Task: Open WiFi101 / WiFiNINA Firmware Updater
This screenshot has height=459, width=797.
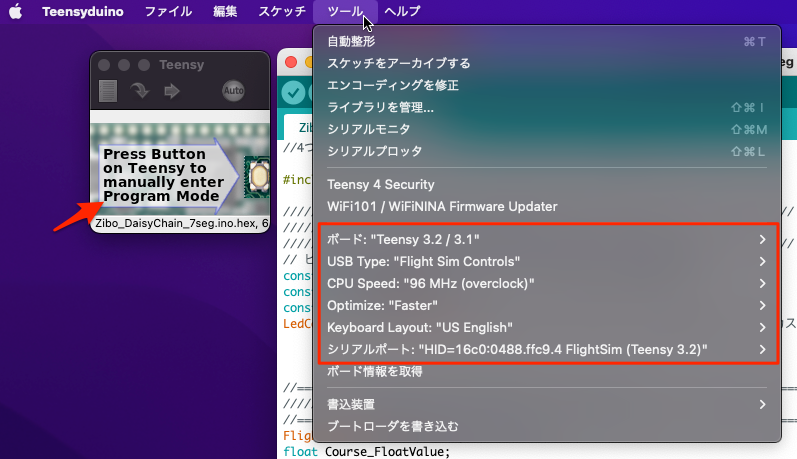Action: coord(547,206)
